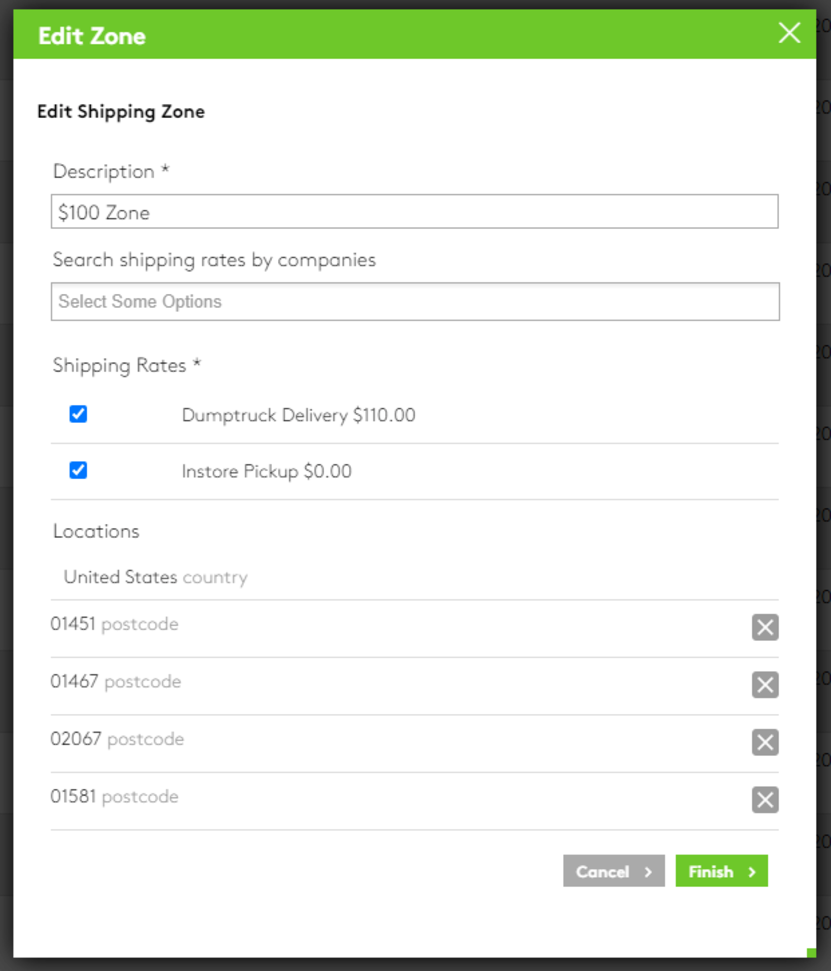
Task: Click the United States country row
Action: [414, 577]
